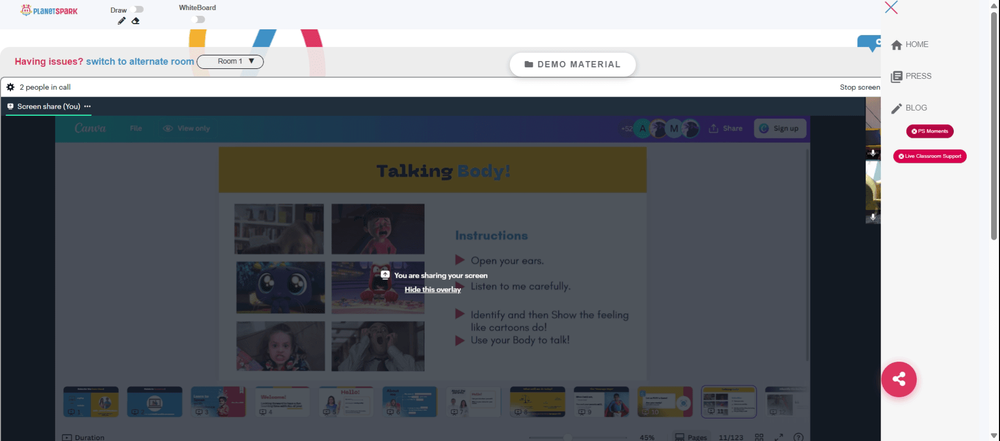
Task: Click collaborator avatar A in Canva
Action: point(642,128)
